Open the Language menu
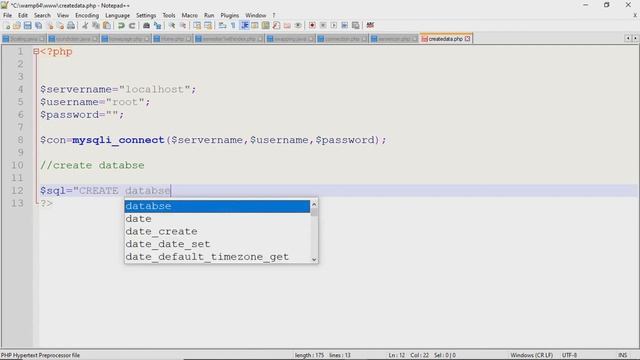 (x=118, y=16)
